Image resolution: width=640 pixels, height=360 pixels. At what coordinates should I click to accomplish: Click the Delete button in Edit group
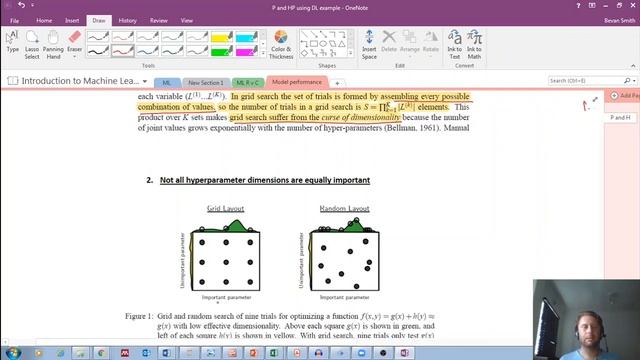tap(389, 41)
